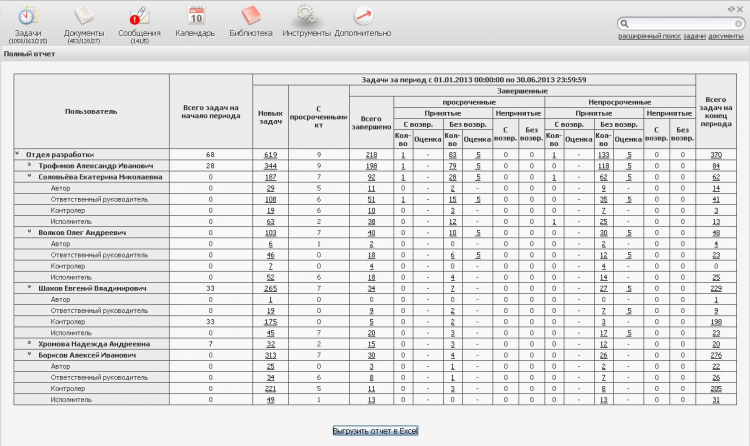Collapse the Отдел разработки row
The image size is (750, 446).
[17, 154]
